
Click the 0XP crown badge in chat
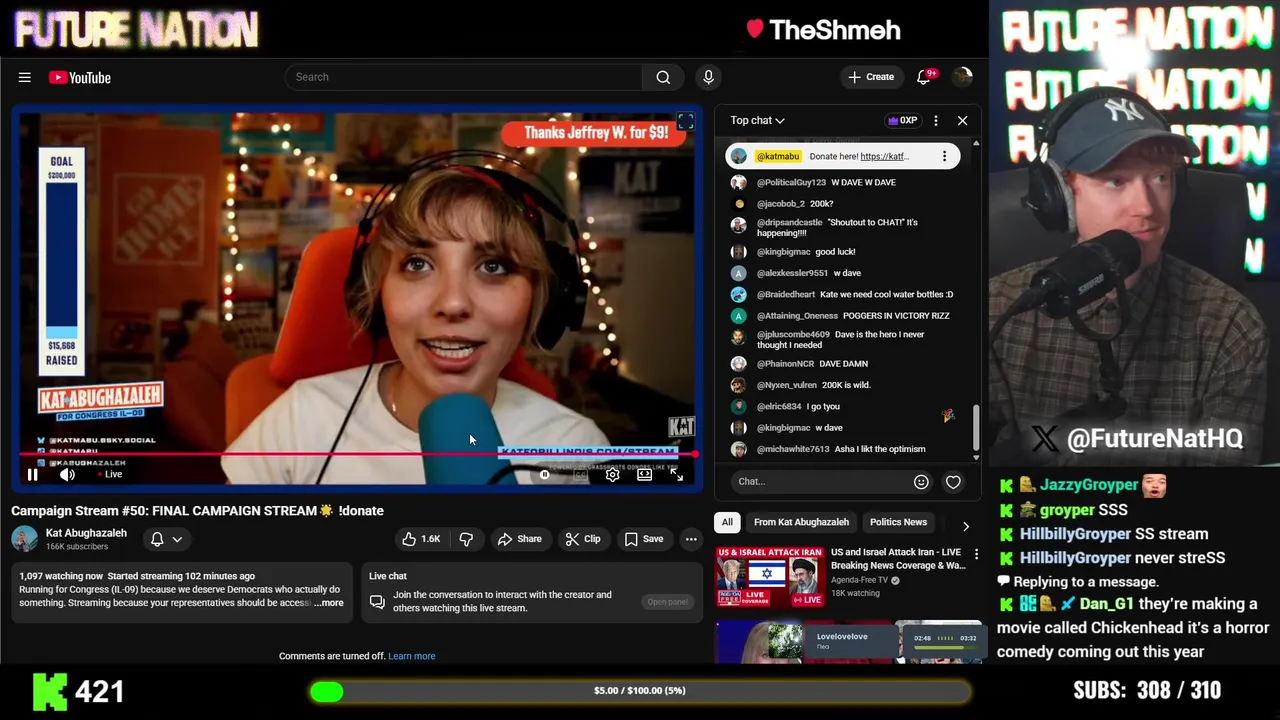pyautogui.click(x=902, y=120)
